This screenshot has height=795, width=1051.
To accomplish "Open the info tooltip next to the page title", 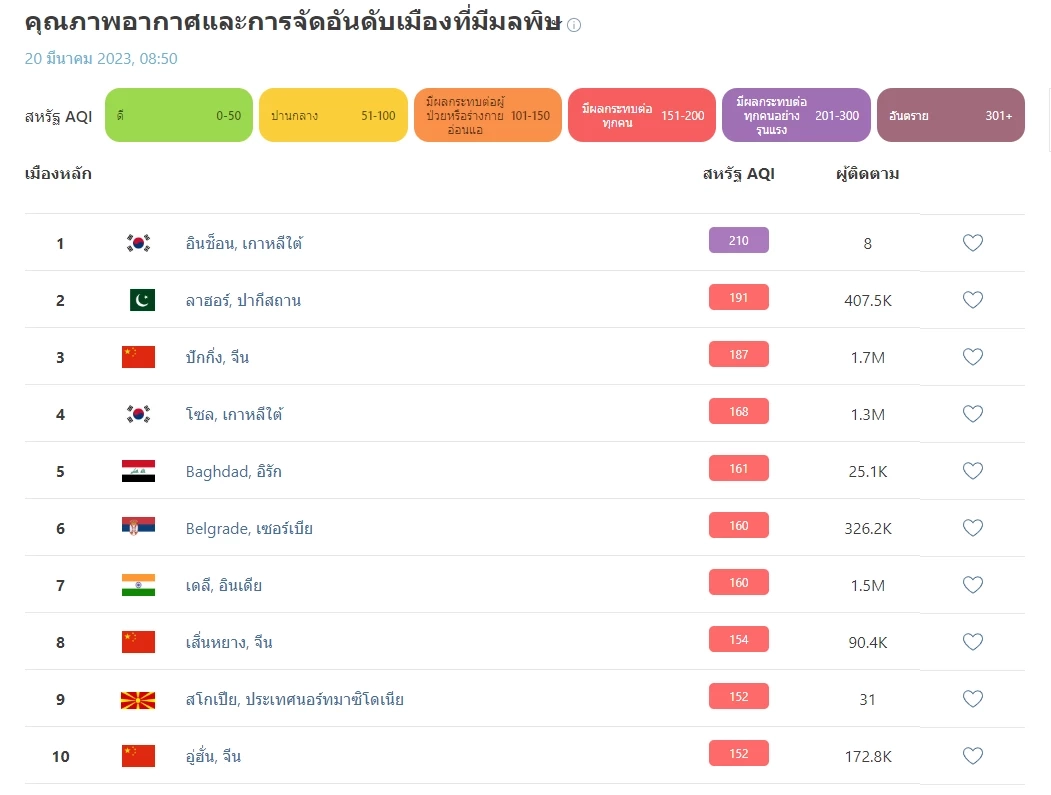I will pos(573,25).
